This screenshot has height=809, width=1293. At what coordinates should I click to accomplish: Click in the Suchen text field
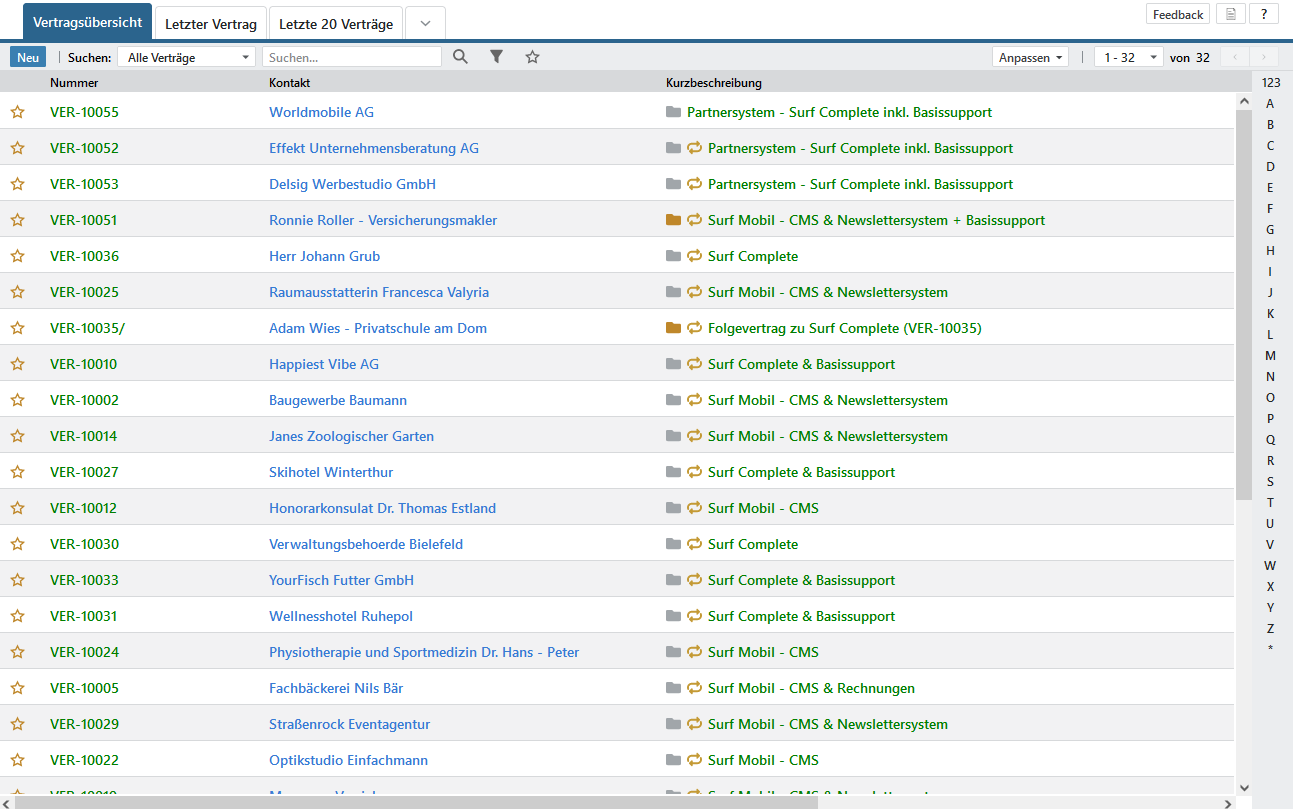[351, 57]
